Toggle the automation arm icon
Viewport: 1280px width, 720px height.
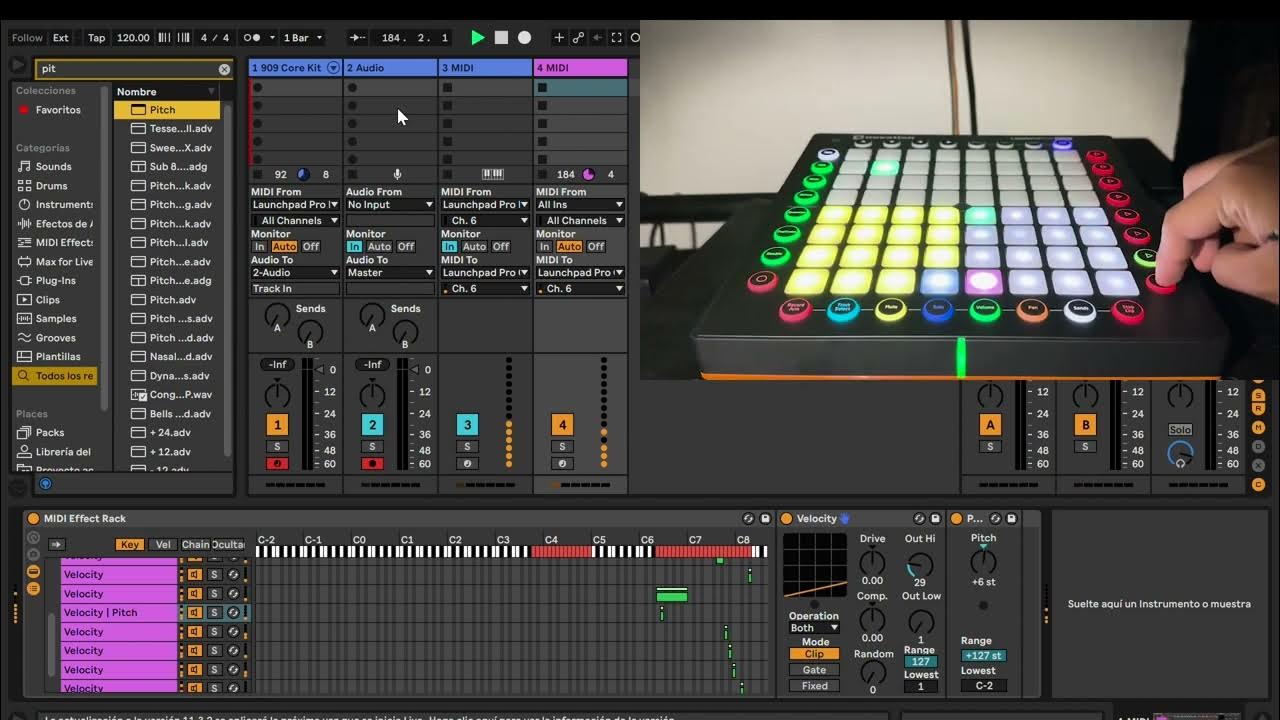click(578, 38)
